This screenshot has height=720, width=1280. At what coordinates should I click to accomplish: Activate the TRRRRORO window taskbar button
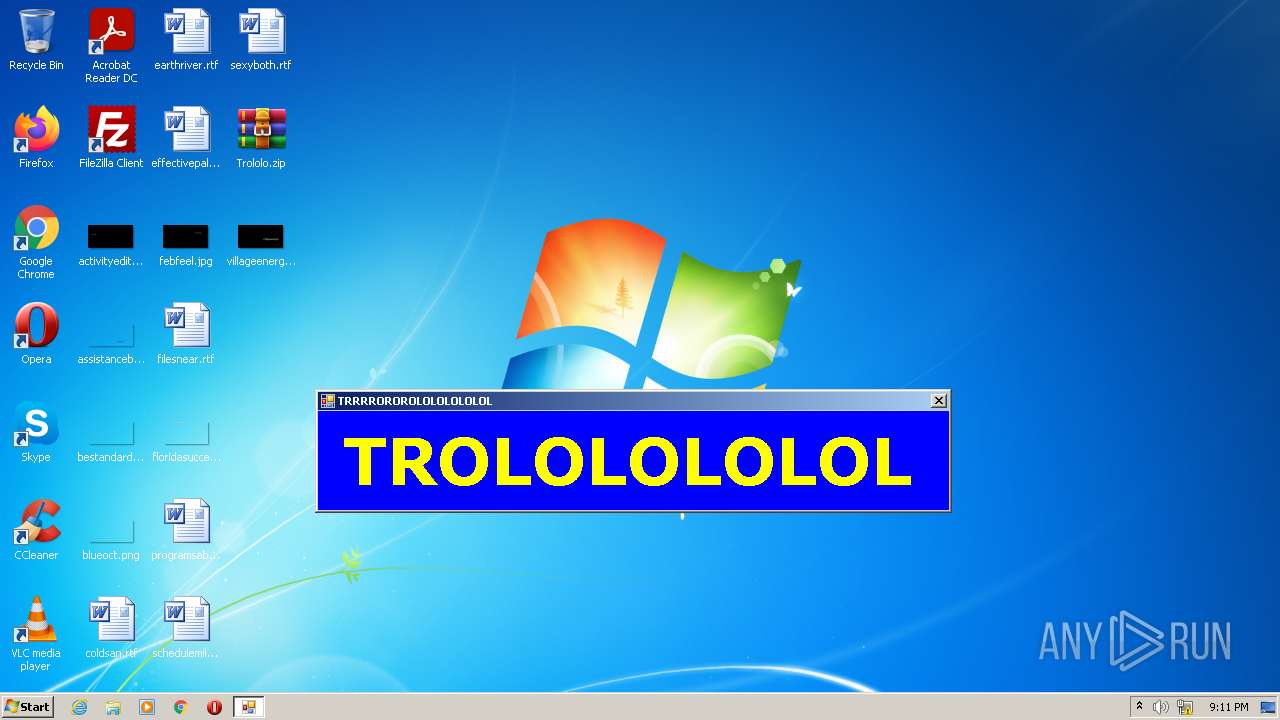pyautogui.click(x=248, y=707)
